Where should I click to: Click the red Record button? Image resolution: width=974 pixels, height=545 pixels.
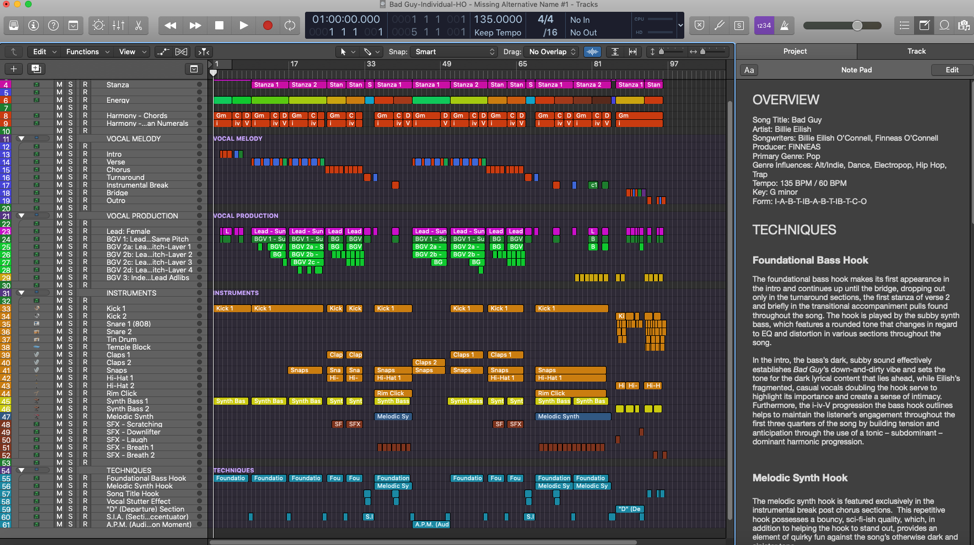(268, 25)
